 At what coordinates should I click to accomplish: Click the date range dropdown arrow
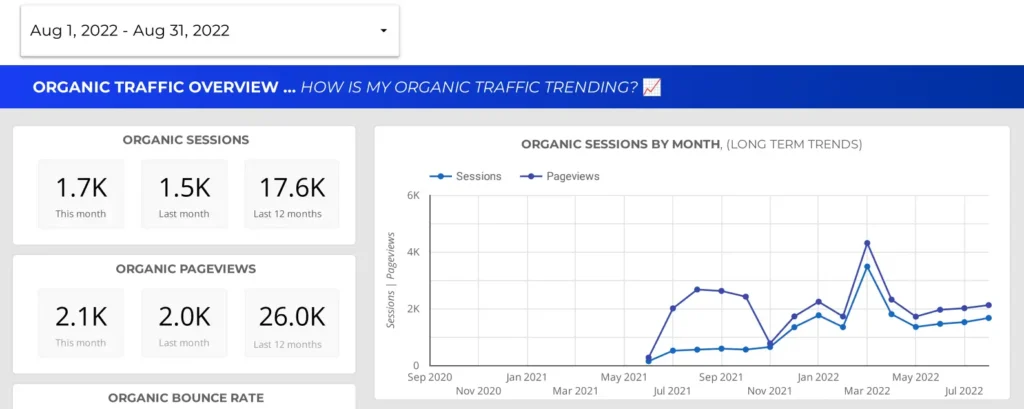(x=383, y=31)
